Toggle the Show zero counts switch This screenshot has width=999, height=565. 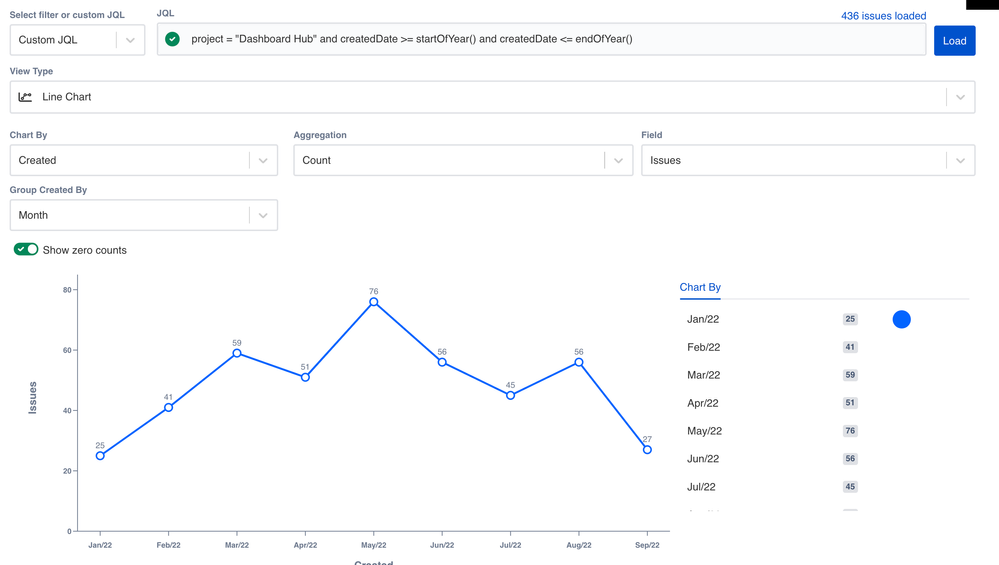pos(26,250)
